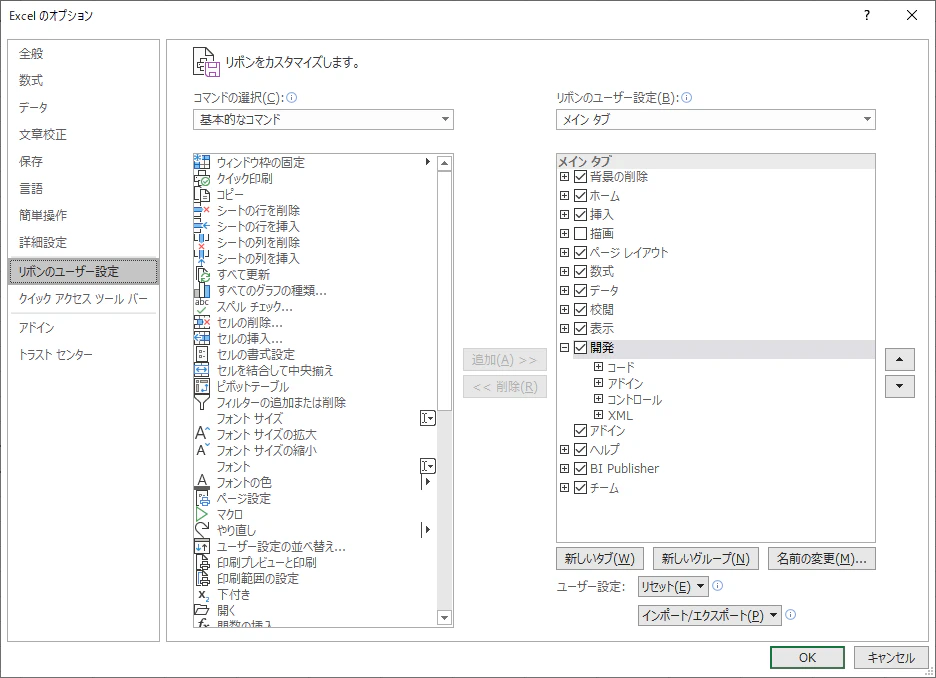Click the やり直し redo icon
Viewport: 936px width, 678px height.
(x=202, y=529)
